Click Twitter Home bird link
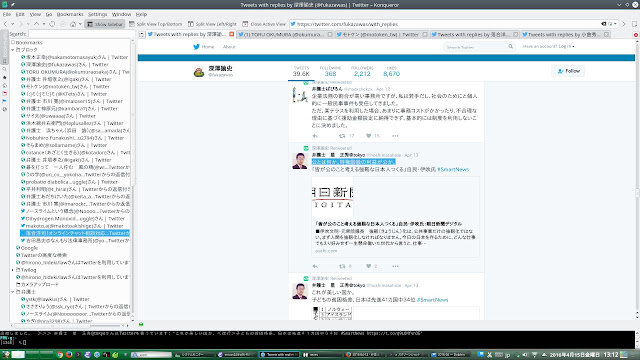640x360 pixels. coord(204,47)
